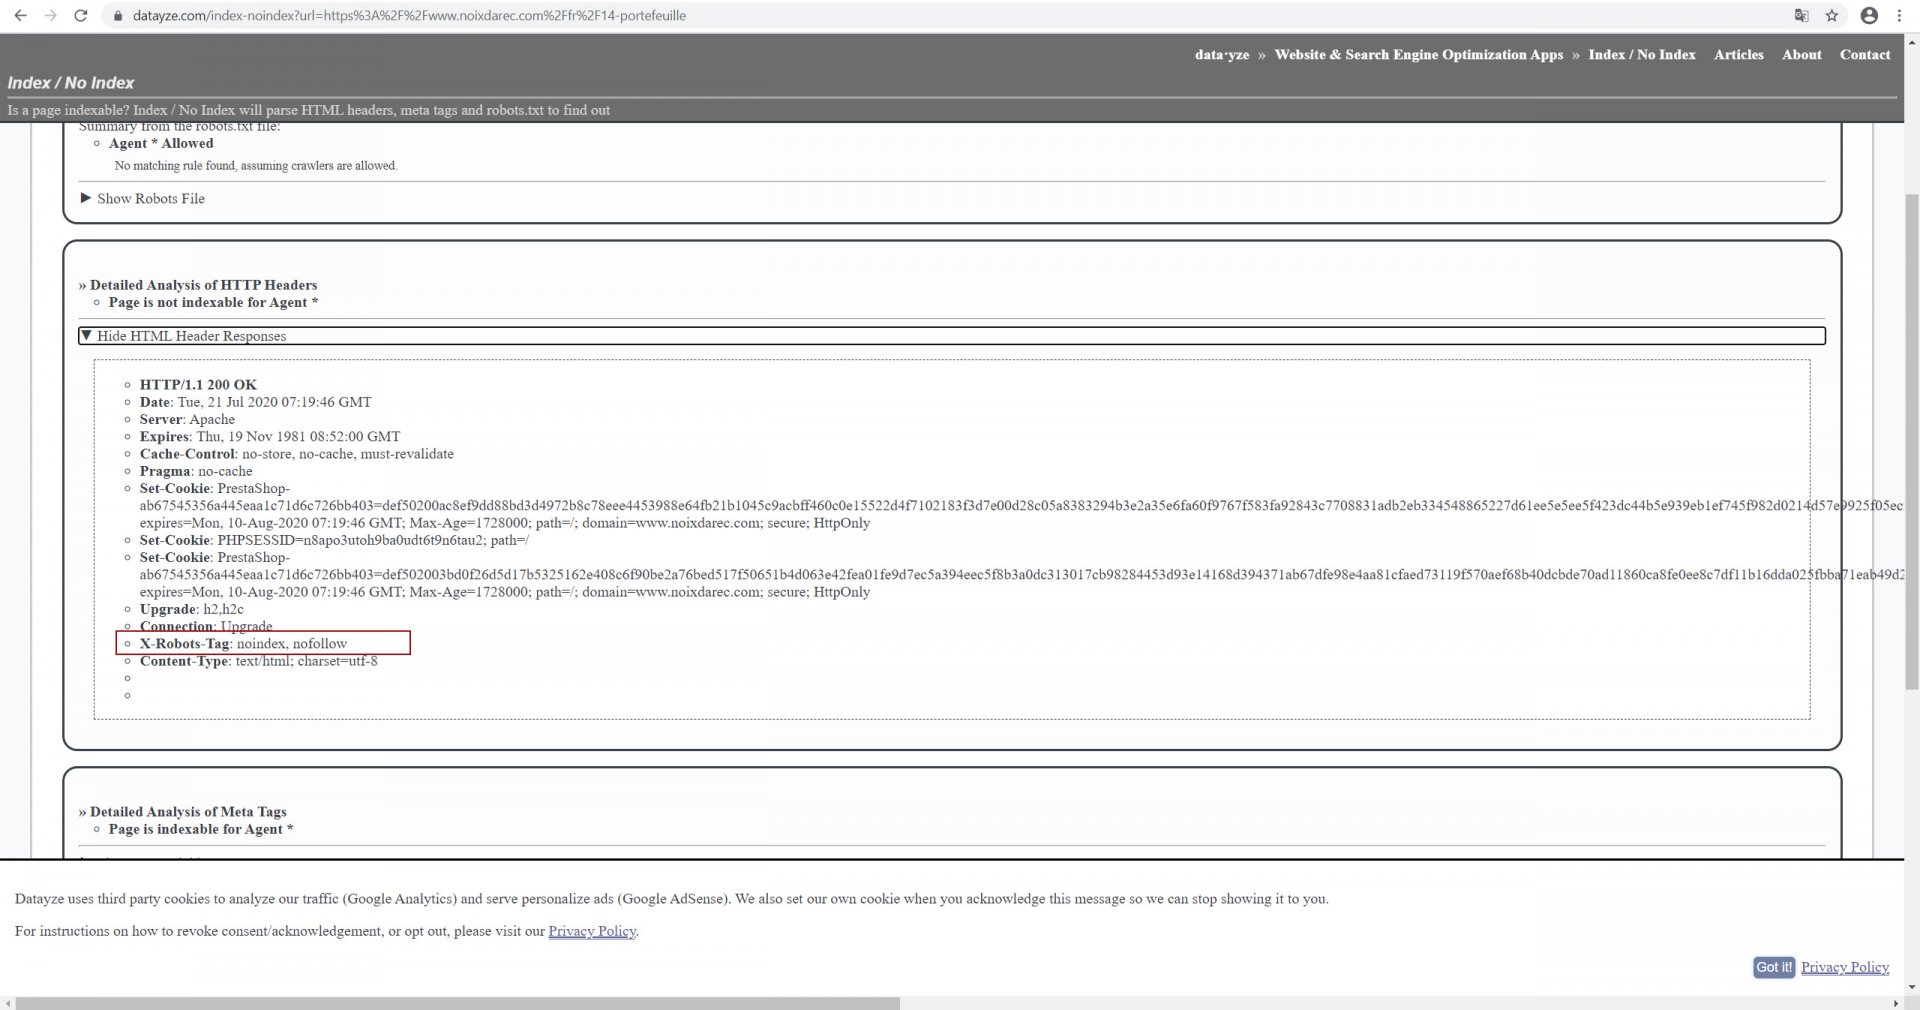Viewport: 1920px width, 1010px height.
Task: Click the horizontal scrollbar thumb
Action: (x=458, y=1003)
